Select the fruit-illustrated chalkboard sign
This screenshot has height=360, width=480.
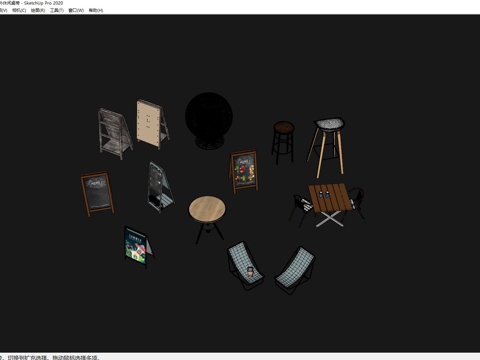coord(244,171)
